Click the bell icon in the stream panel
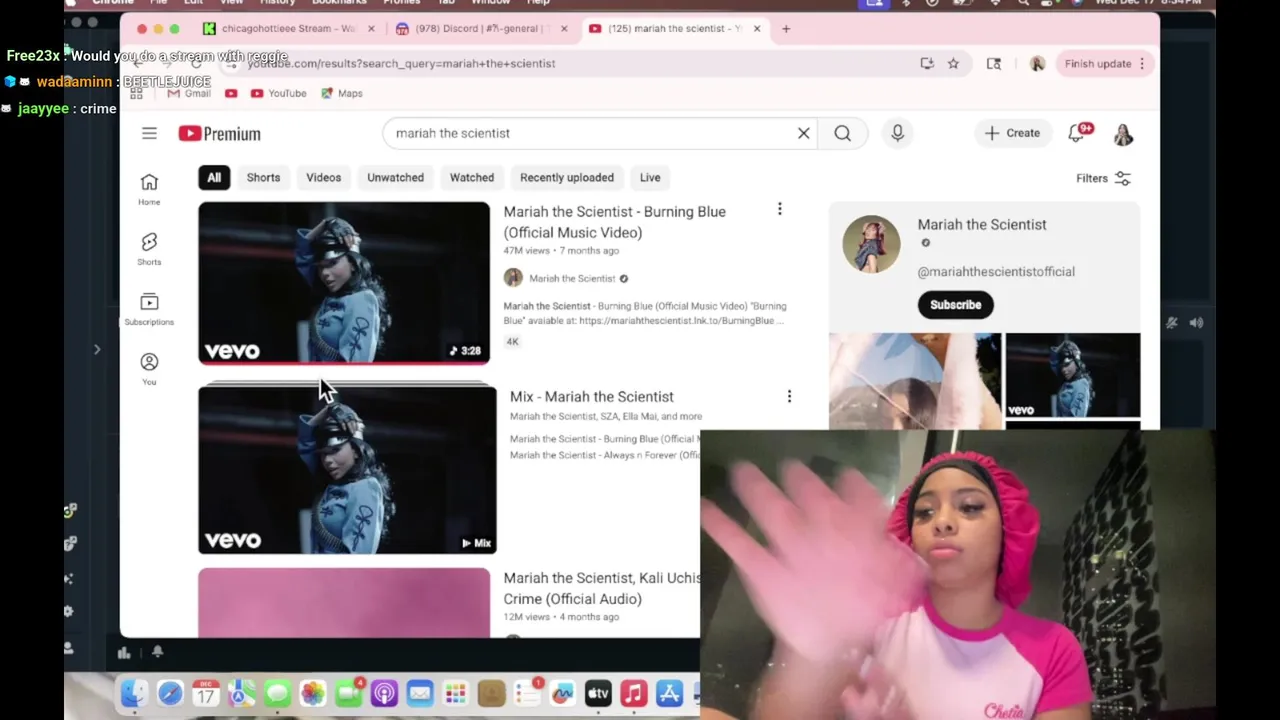The height and width of the screenshot is (720, 1280). point(158,652)
